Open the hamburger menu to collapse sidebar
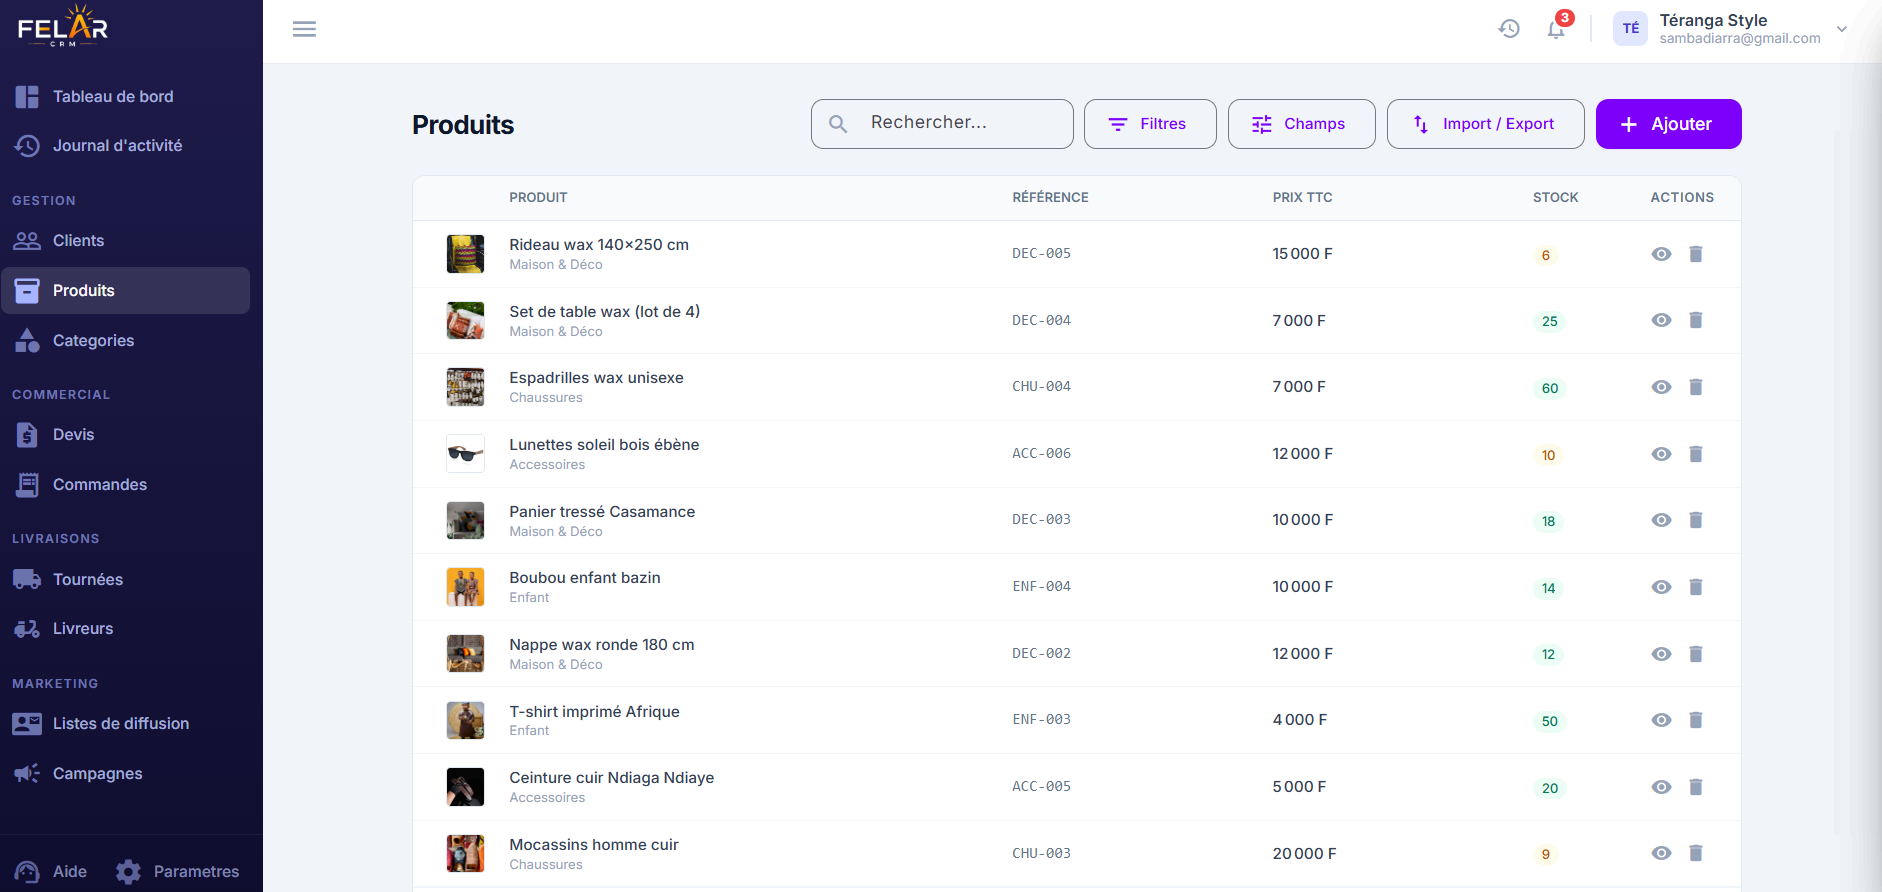The width and height of the screenshot is (1882, 892). point(304,29)
